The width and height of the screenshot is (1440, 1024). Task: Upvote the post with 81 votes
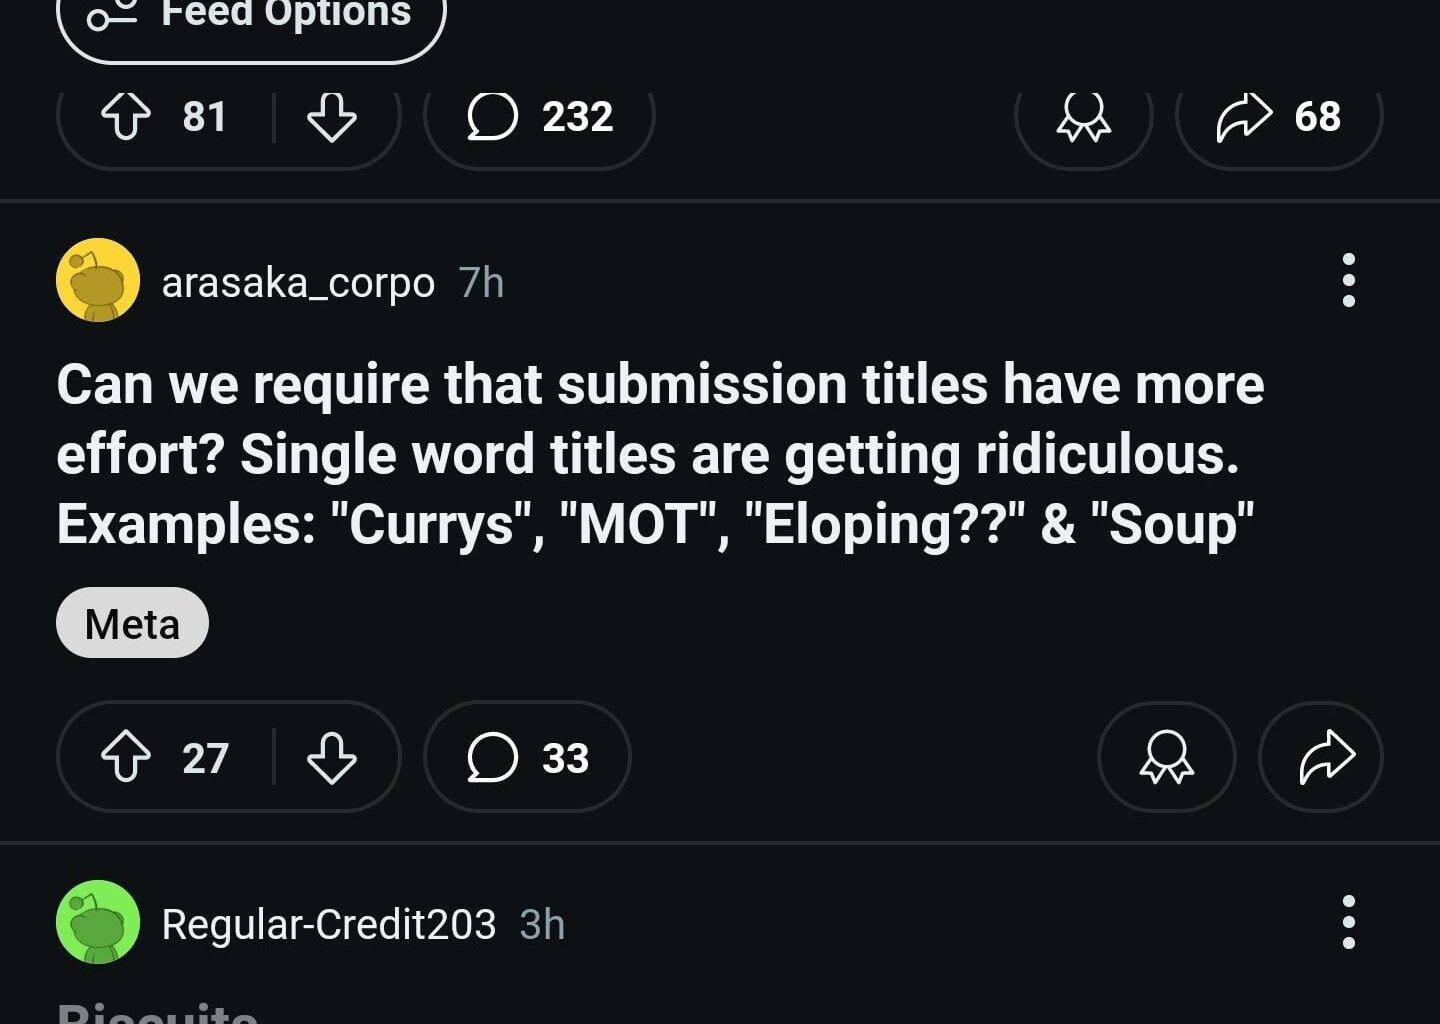126,117
